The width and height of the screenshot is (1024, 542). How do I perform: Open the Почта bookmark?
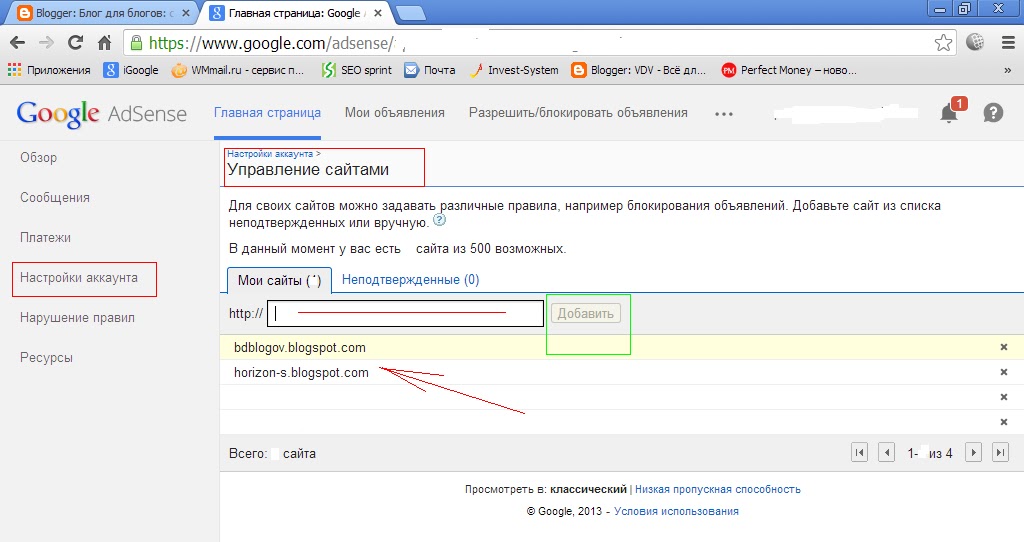[x=430, y=70]
